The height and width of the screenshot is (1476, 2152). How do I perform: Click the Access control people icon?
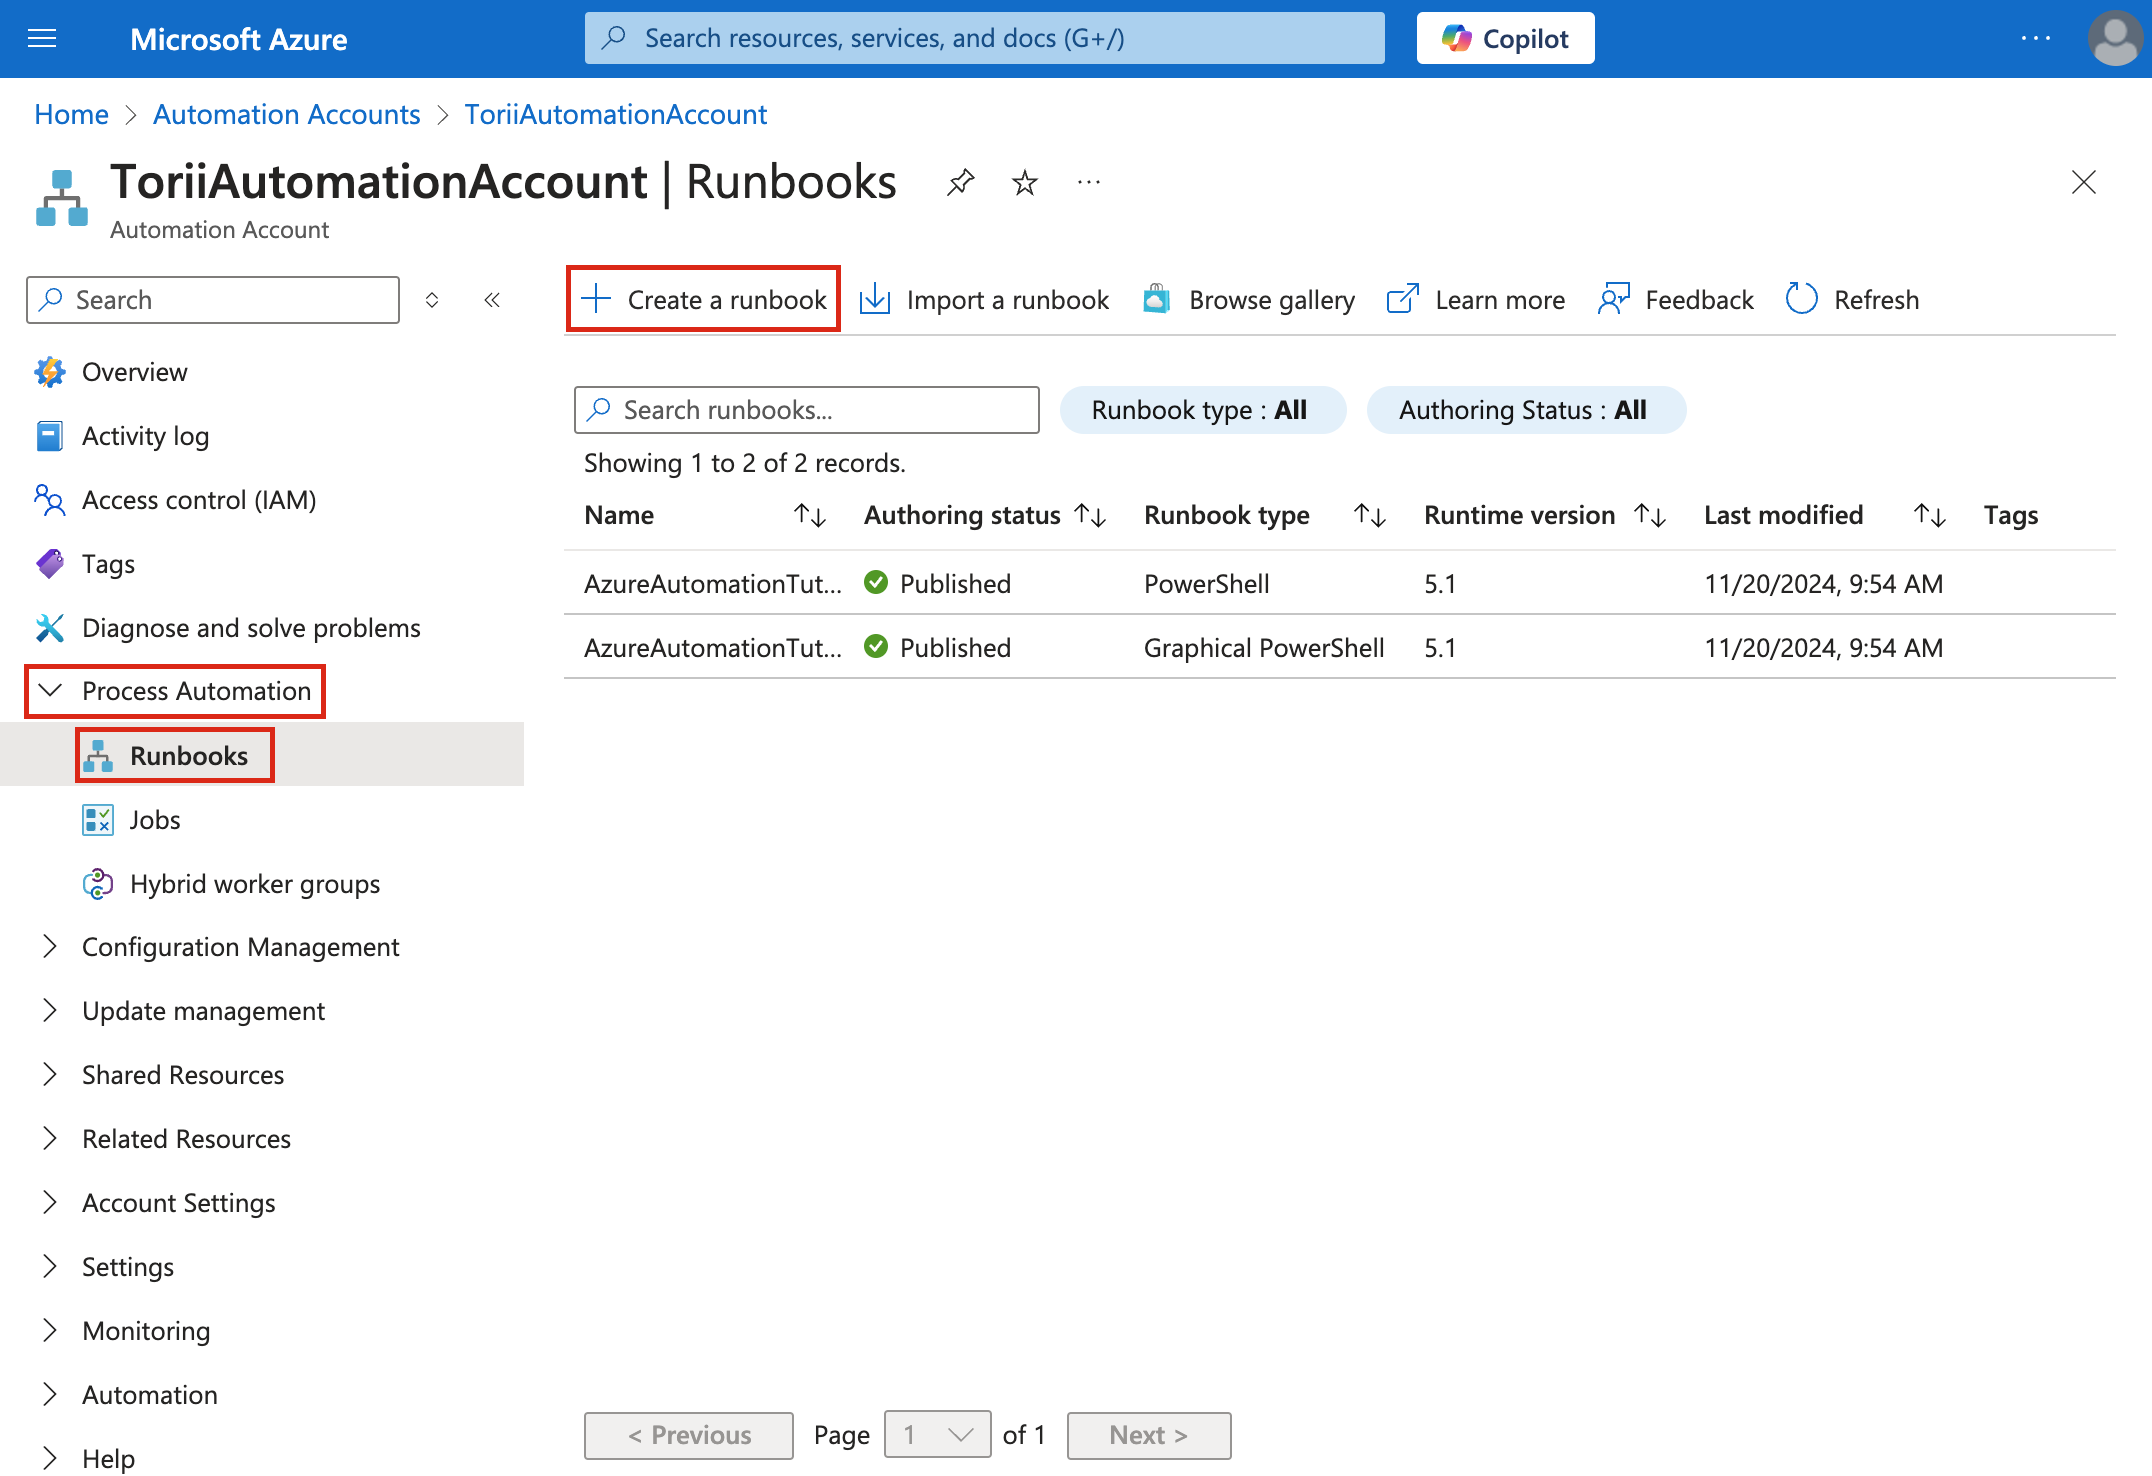point(50,500)
